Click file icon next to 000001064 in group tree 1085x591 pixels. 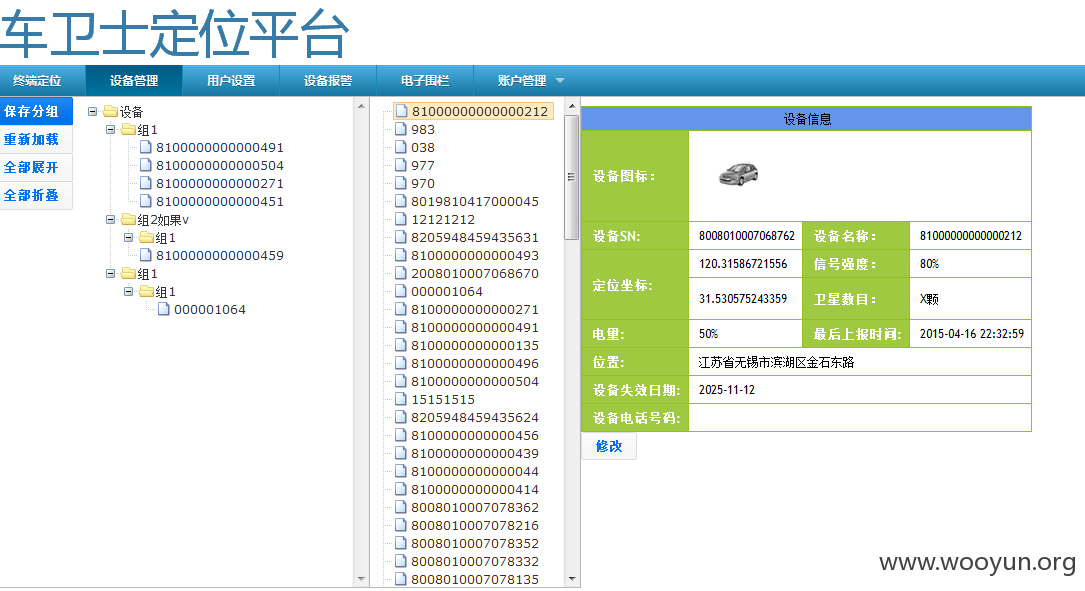point(164,309)
